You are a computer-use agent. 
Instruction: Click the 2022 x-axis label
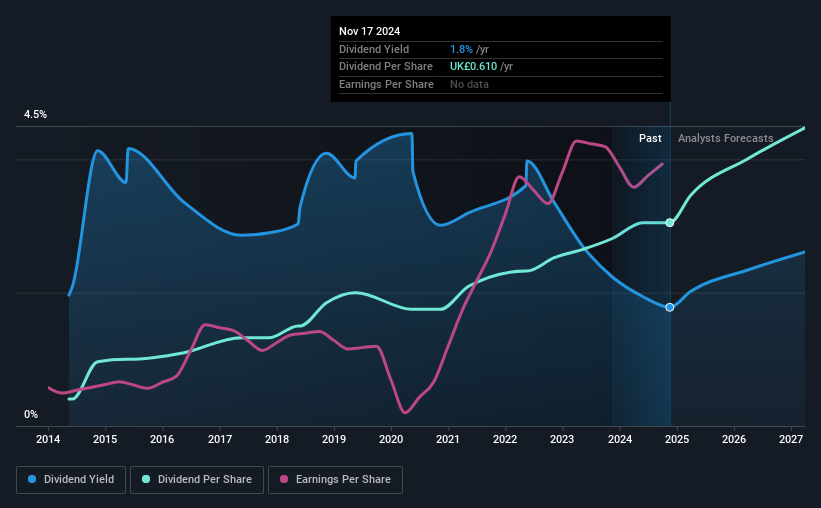click(505, 439)
